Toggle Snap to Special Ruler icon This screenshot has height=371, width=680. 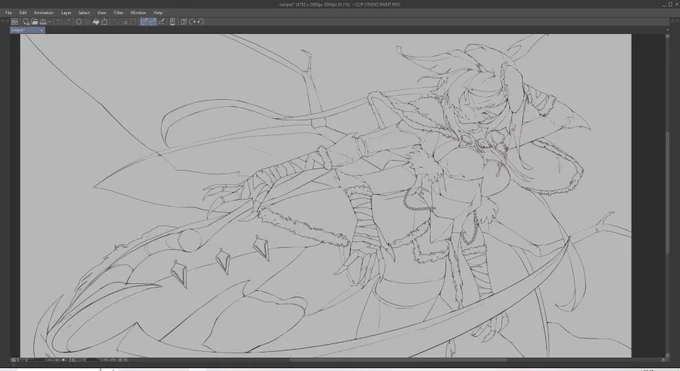pos(153,22)
